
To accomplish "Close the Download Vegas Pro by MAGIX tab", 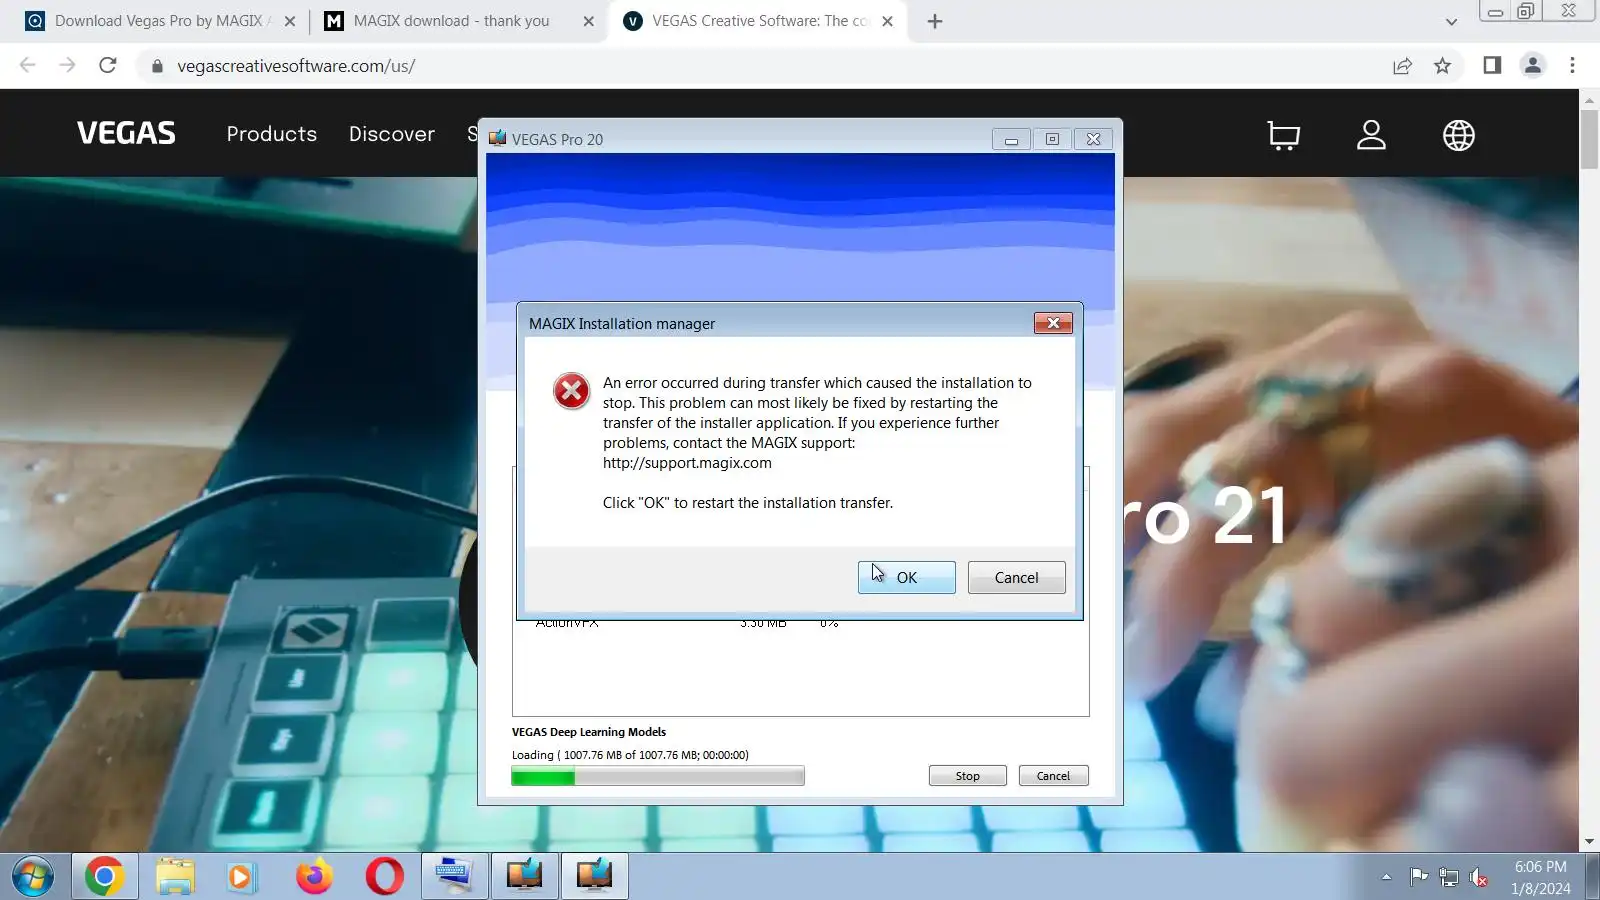I will [290, 21].
